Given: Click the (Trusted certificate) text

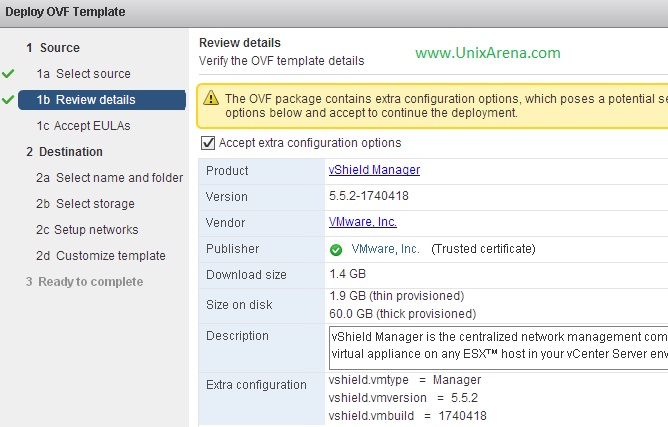Looking at the screenshot, I should 483,249.
